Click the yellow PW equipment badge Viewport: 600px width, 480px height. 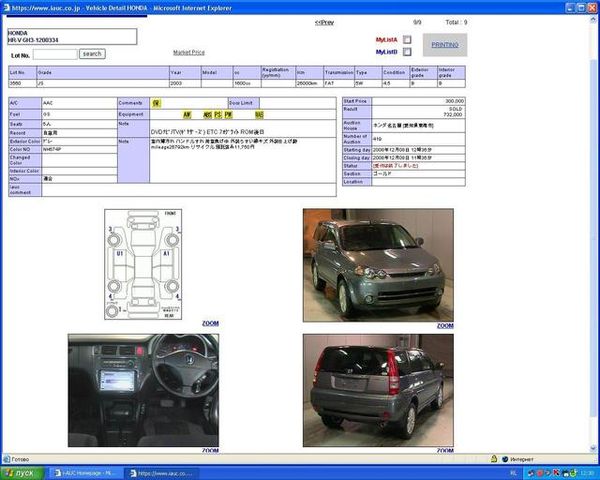click(x=228, y=114)
